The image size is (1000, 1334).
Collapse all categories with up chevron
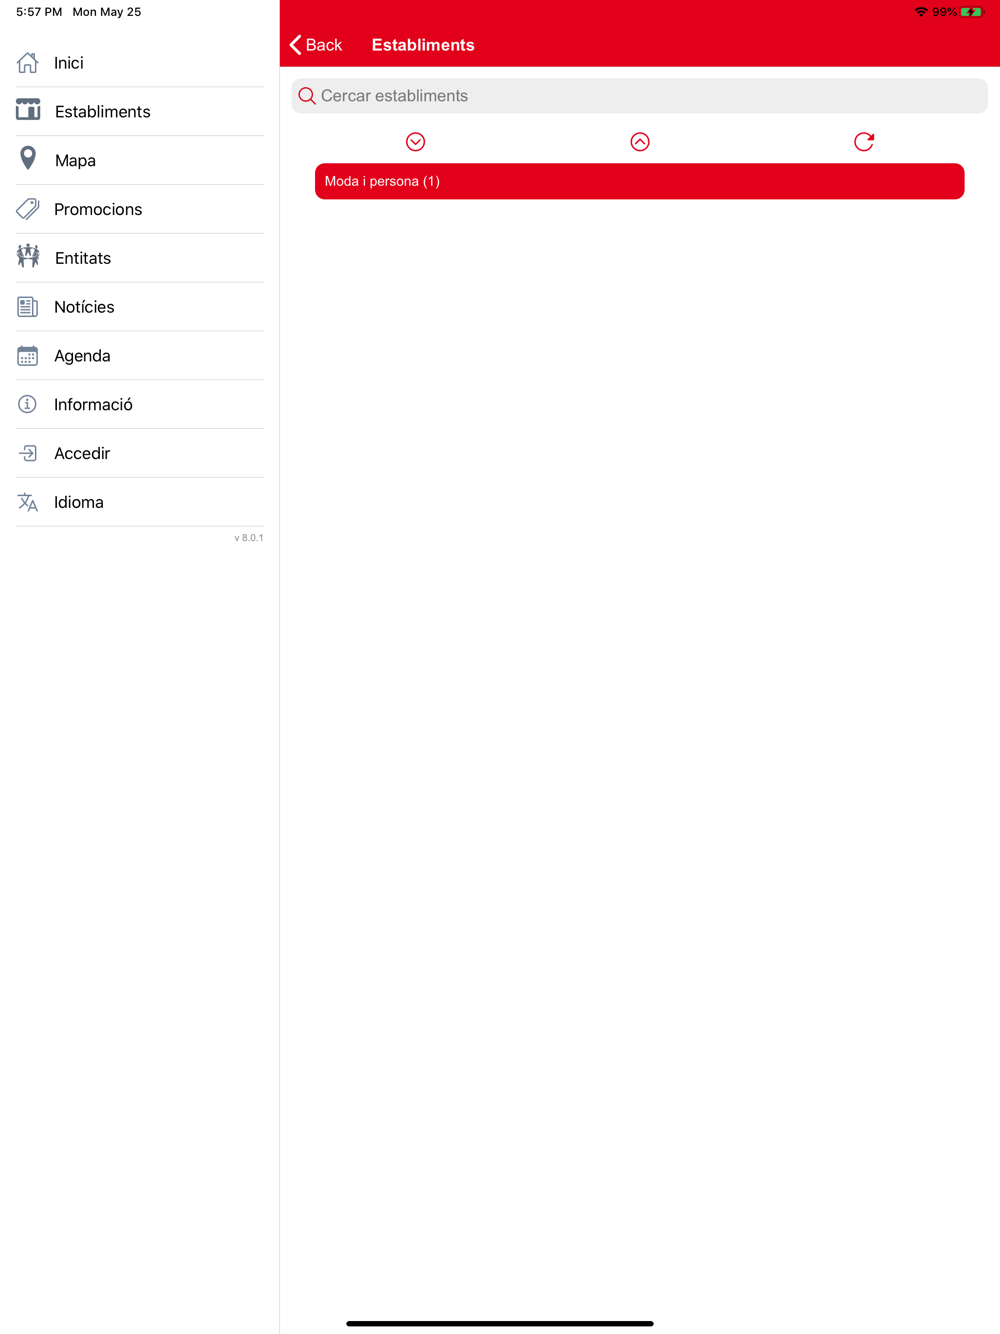(x=640, y=142)
